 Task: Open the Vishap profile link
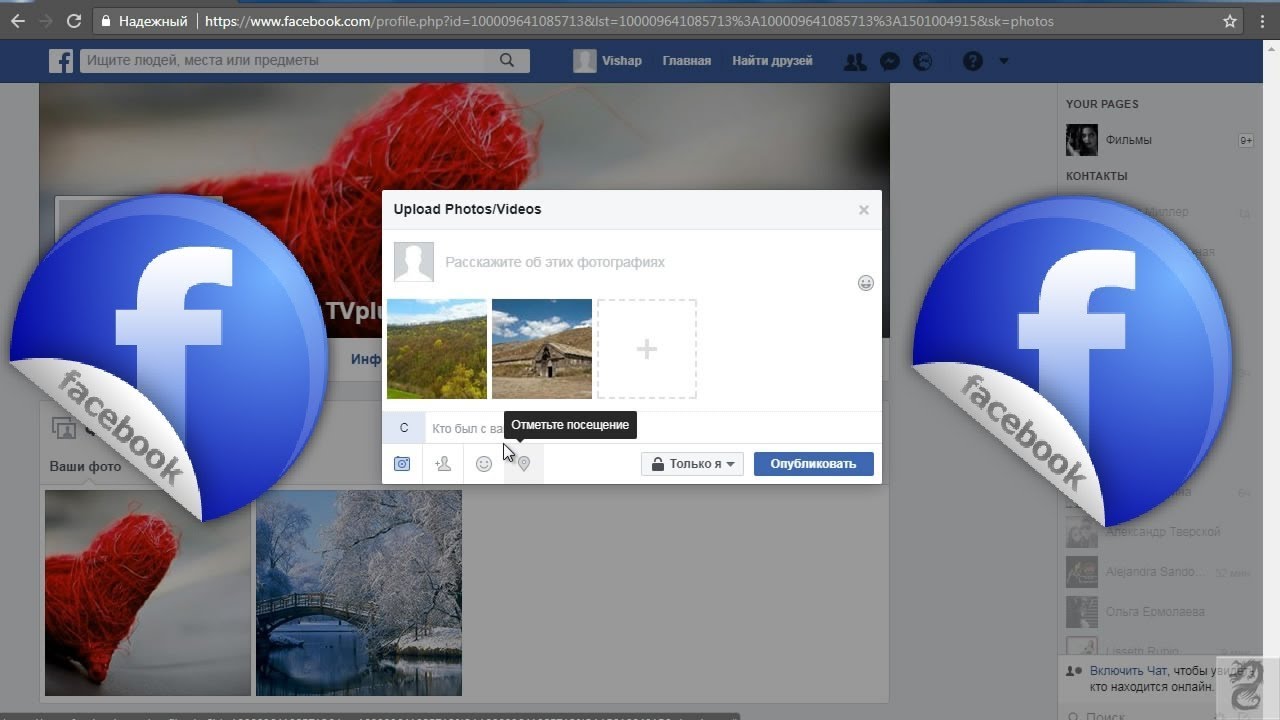click(609, 61)
